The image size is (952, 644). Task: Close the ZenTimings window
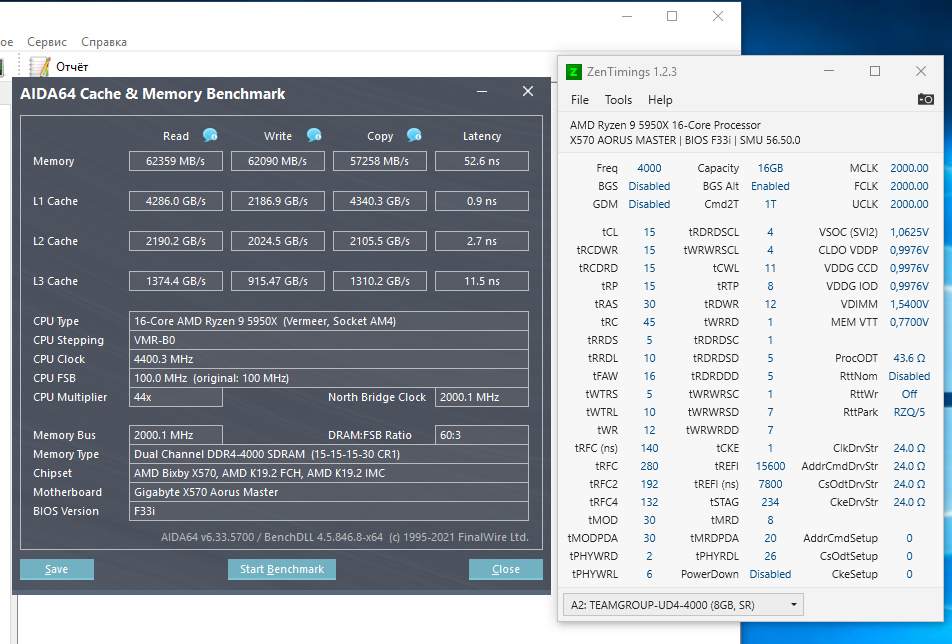click(921, 71)
